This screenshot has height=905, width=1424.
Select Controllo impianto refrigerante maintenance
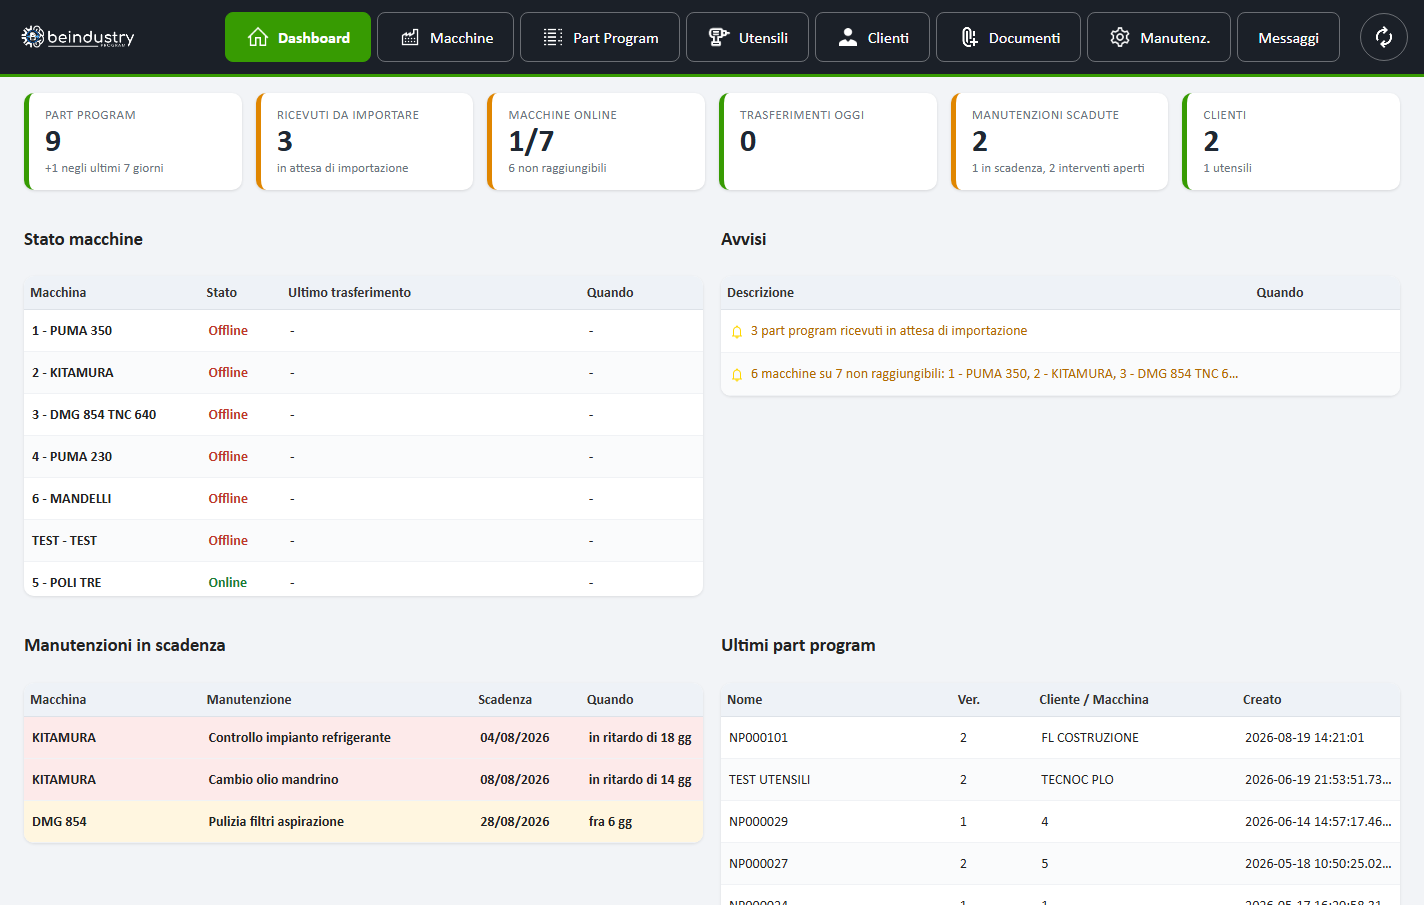tap(363, 737)
